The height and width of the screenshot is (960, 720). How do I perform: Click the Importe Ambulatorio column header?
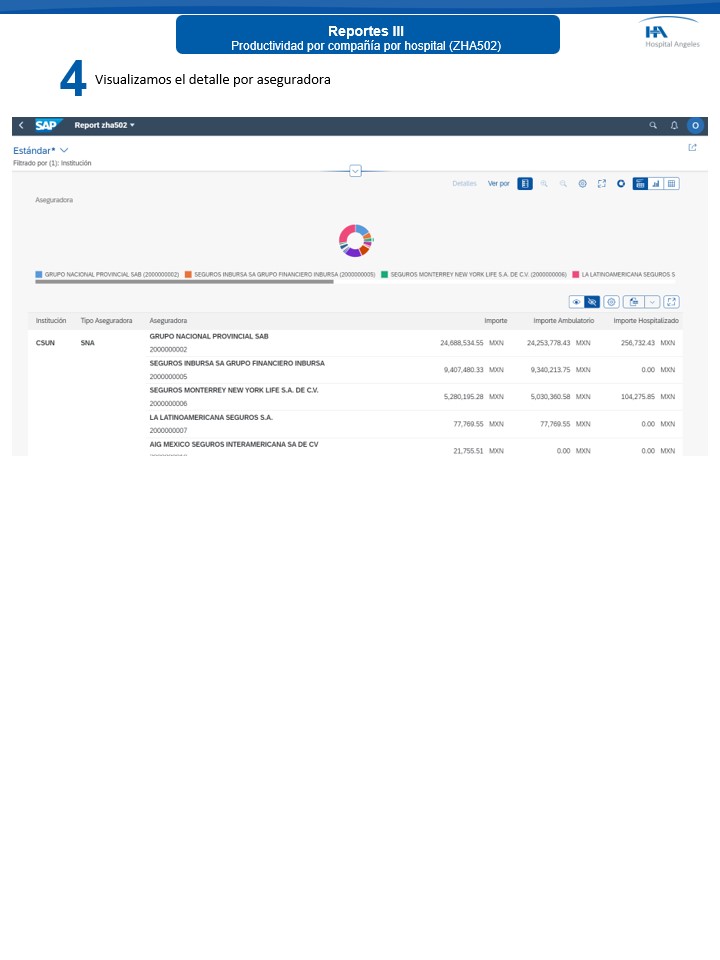pos(564,321)
